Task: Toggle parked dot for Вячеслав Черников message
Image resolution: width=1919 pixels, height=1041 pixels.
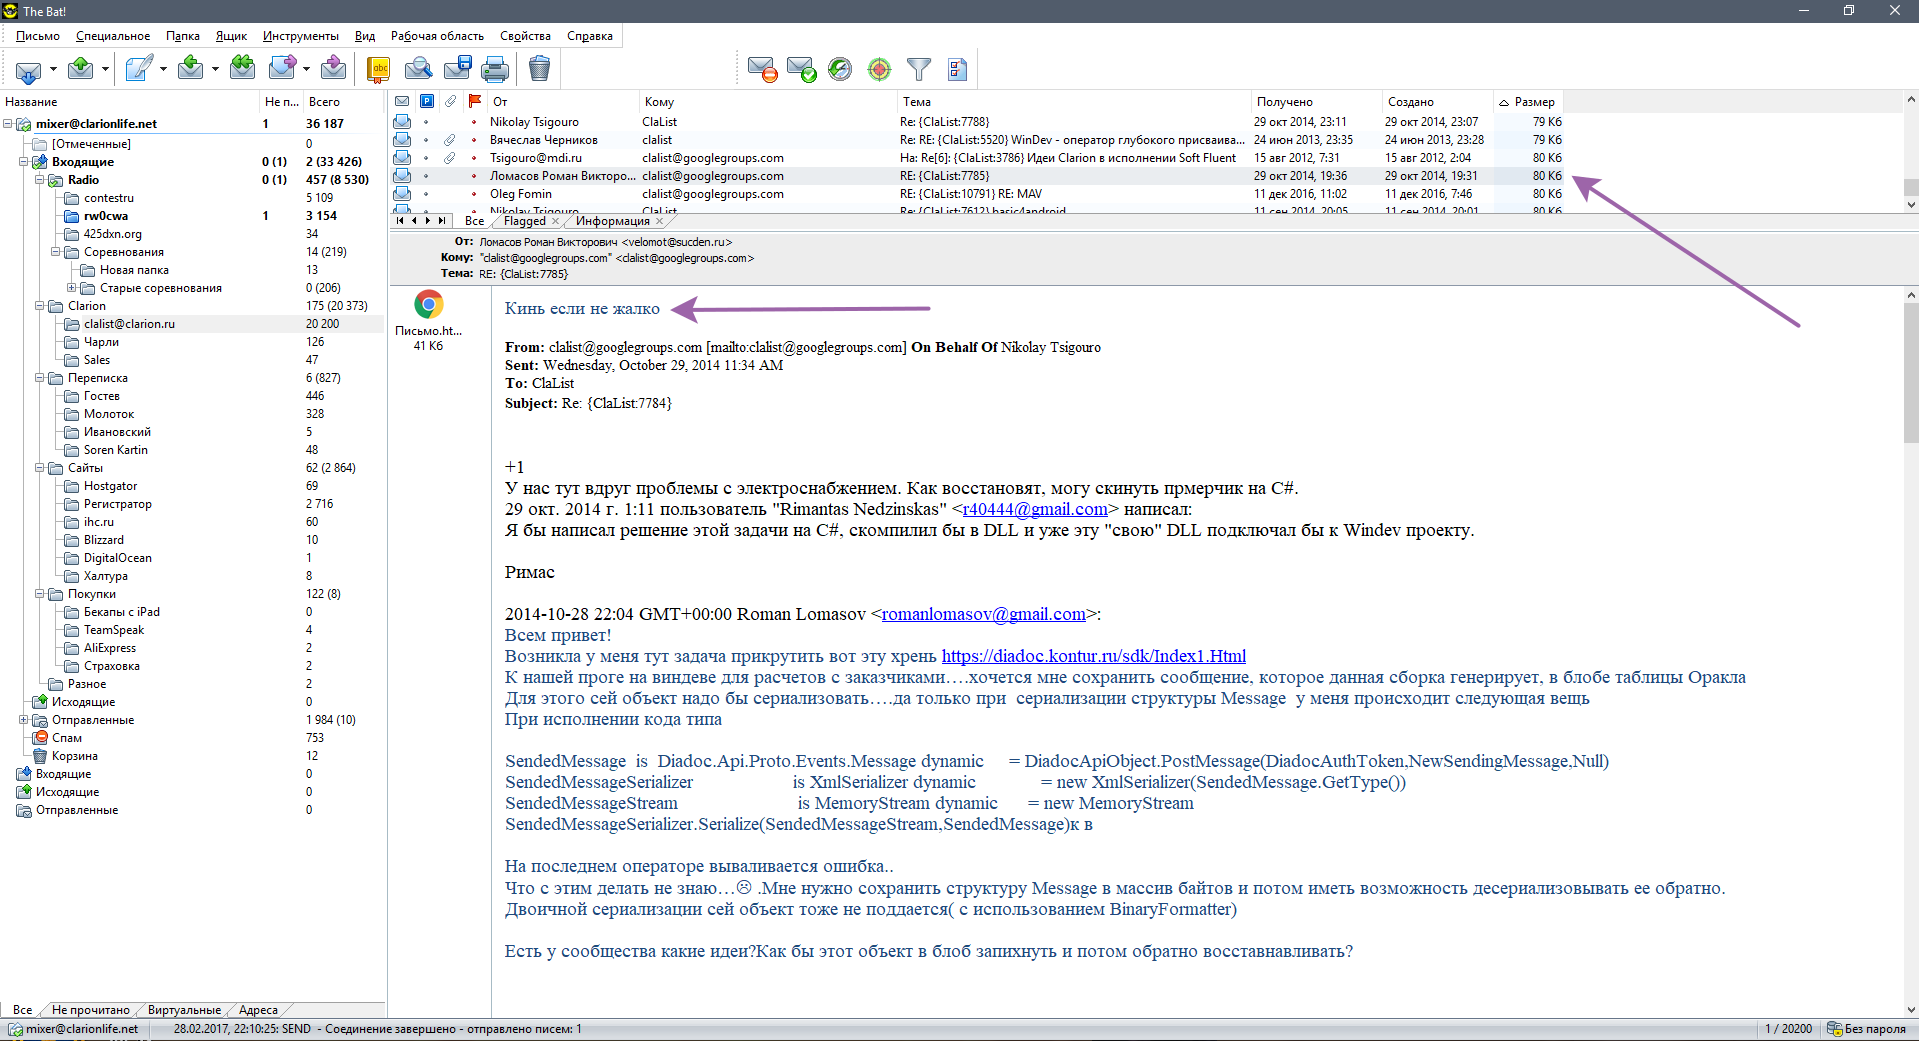Action: pyautogui.click(x=426, y=140)
